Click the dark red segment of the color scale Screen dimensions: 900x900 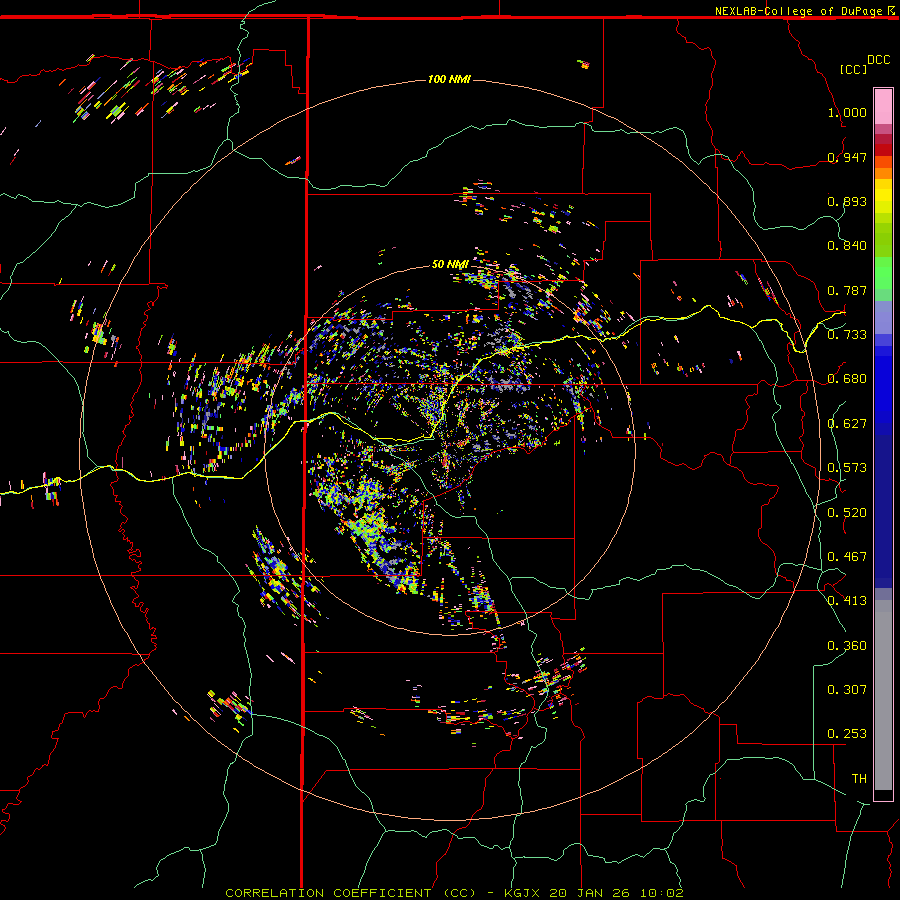883,149
